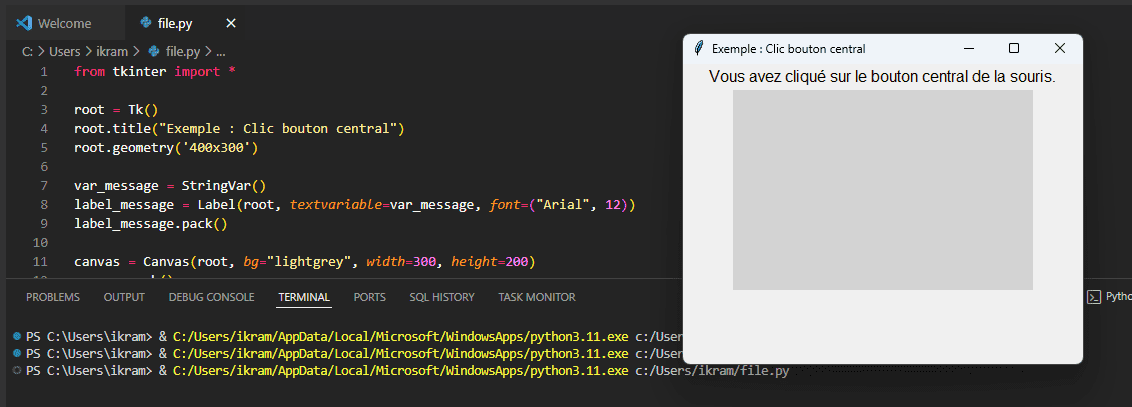Click the 'canvas = Canvas(' code line
Screen dimensions: 1132x407
(305, 261)
